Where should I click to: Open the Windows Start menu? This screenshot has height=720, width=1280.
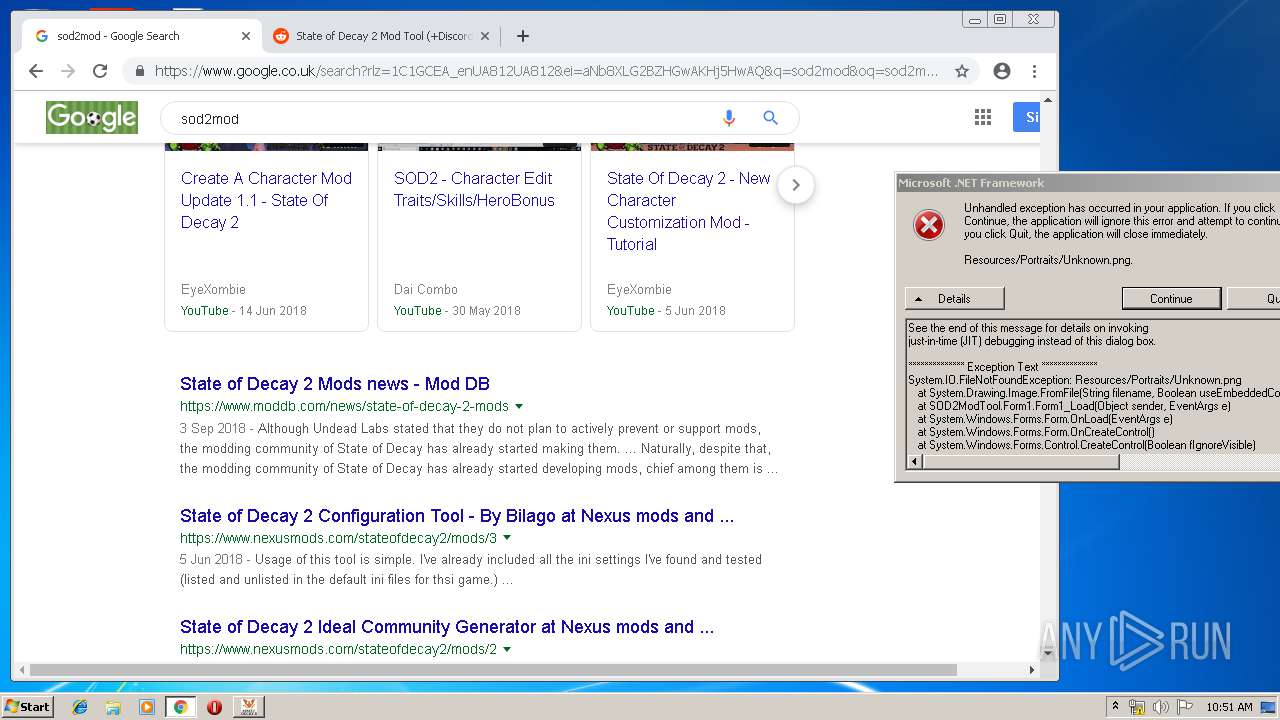click(27, 707)
